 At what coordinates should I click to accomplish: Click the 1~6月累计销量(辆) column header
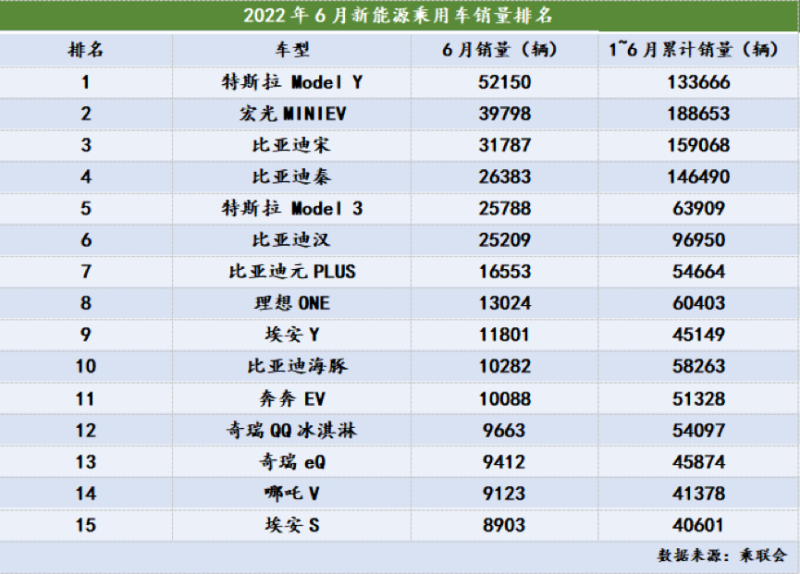[691, 50]
